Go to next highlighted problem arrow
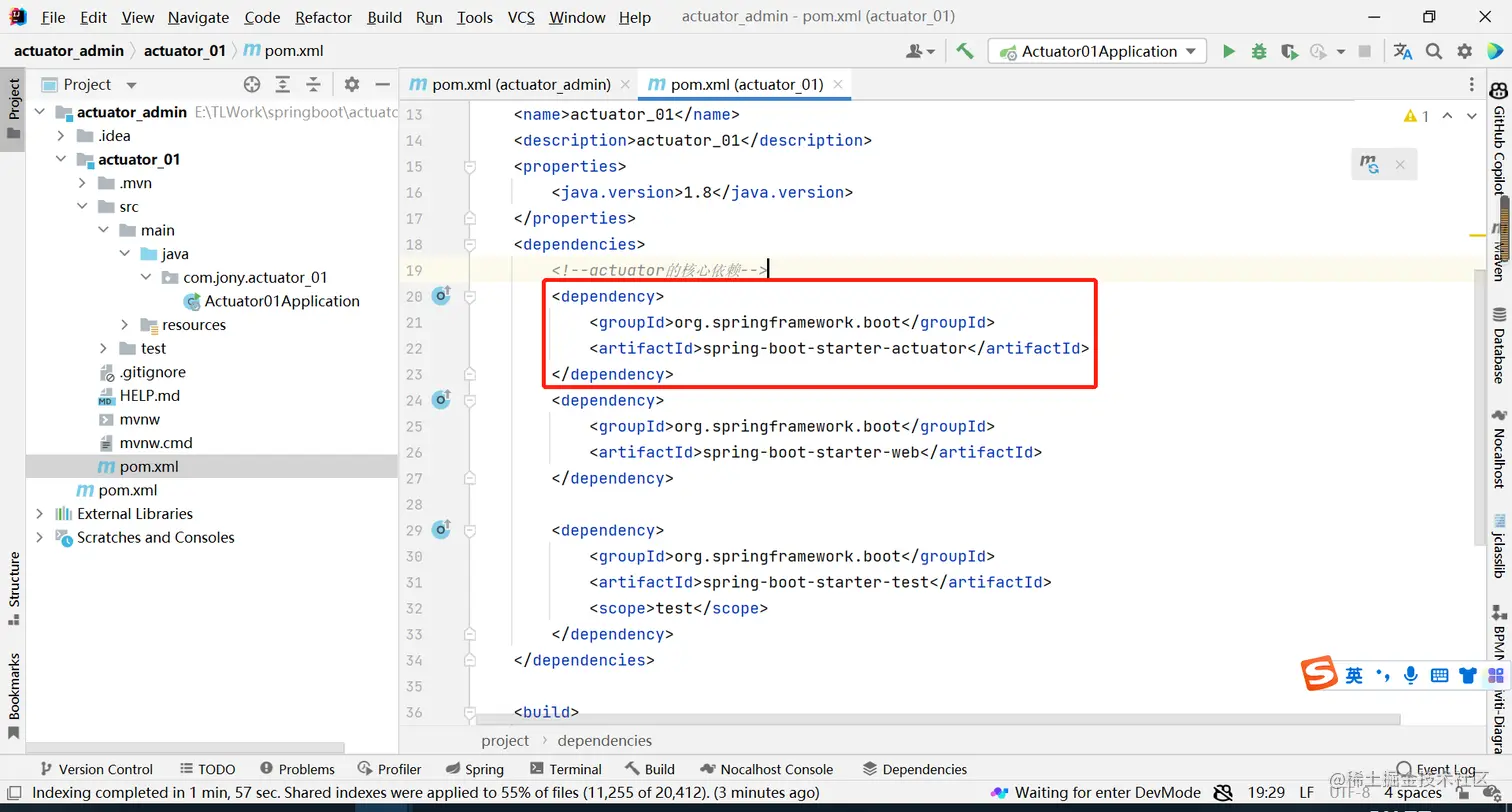This screenshot has height=812, width=1512. (1471, 116)
